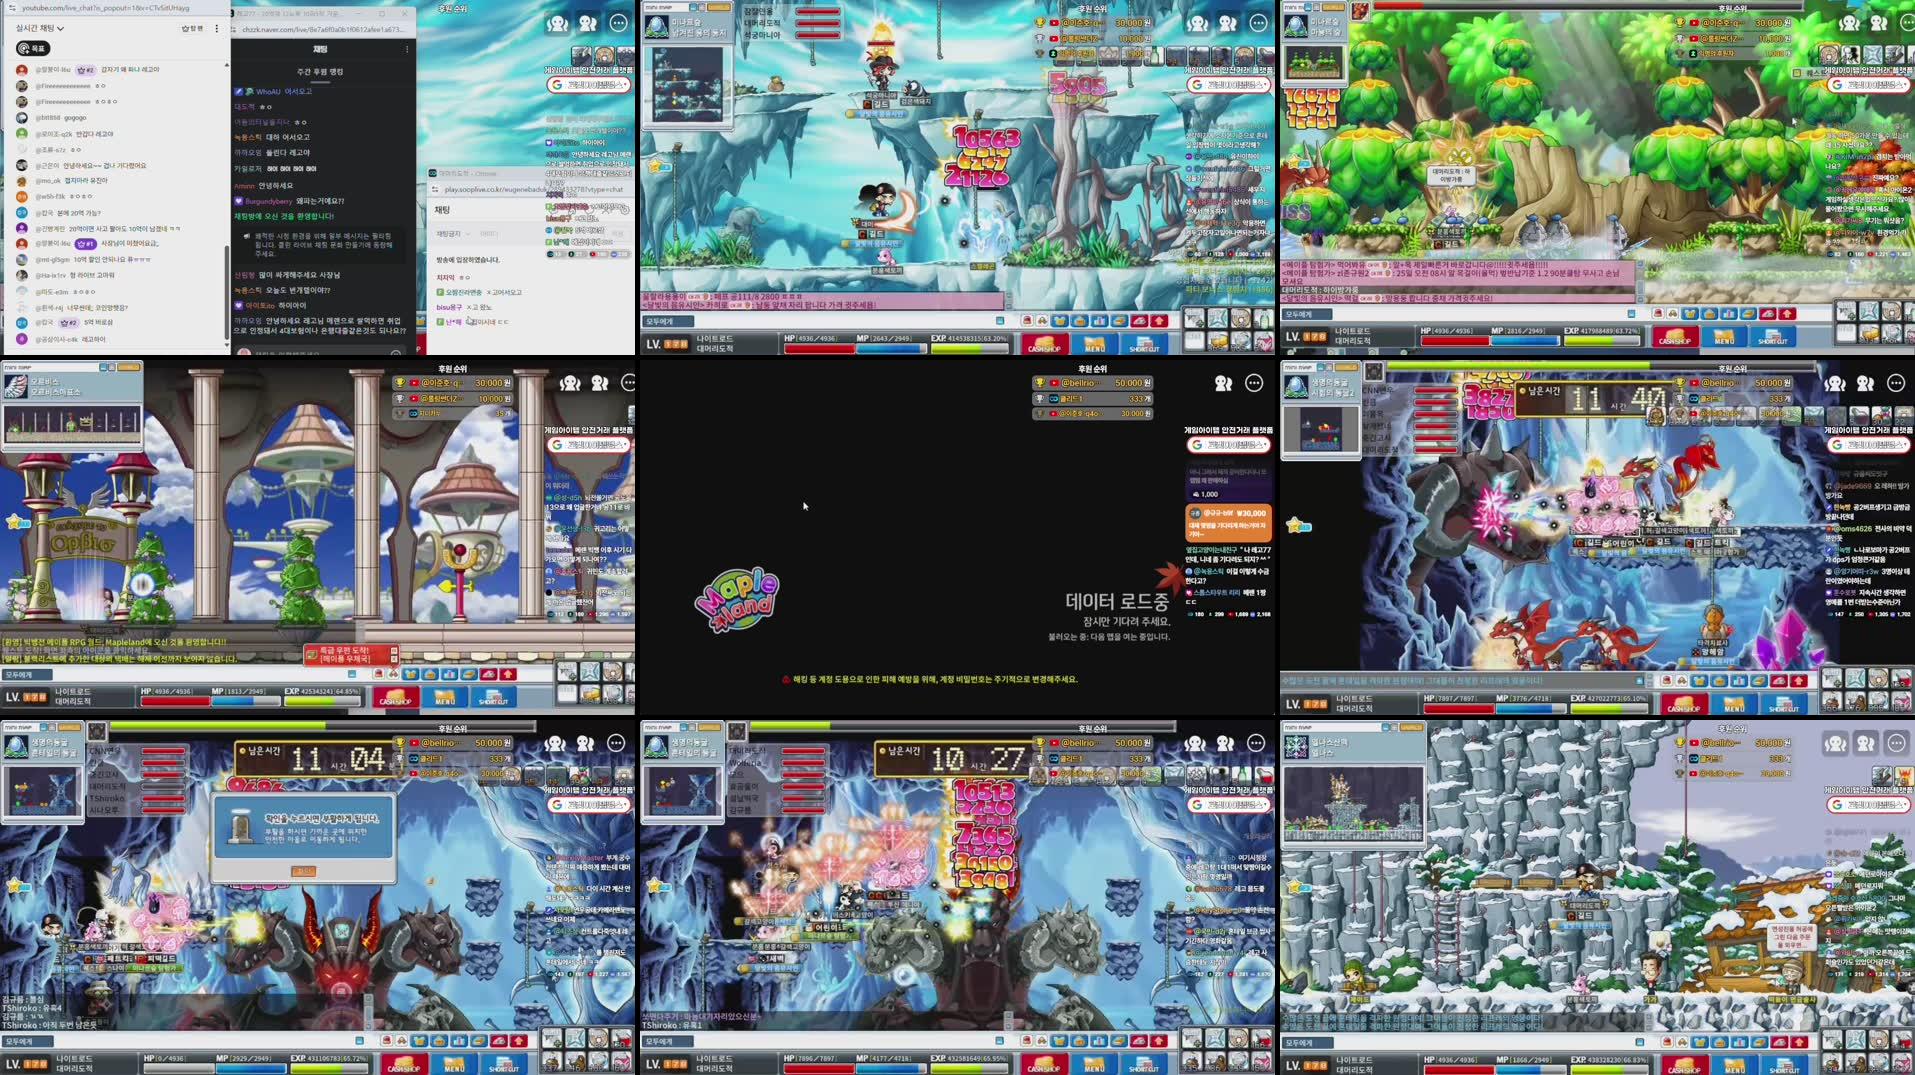Click the star membership icon in the YouTube chat header
This screenshot has width=1915, height=1075.
186,29
